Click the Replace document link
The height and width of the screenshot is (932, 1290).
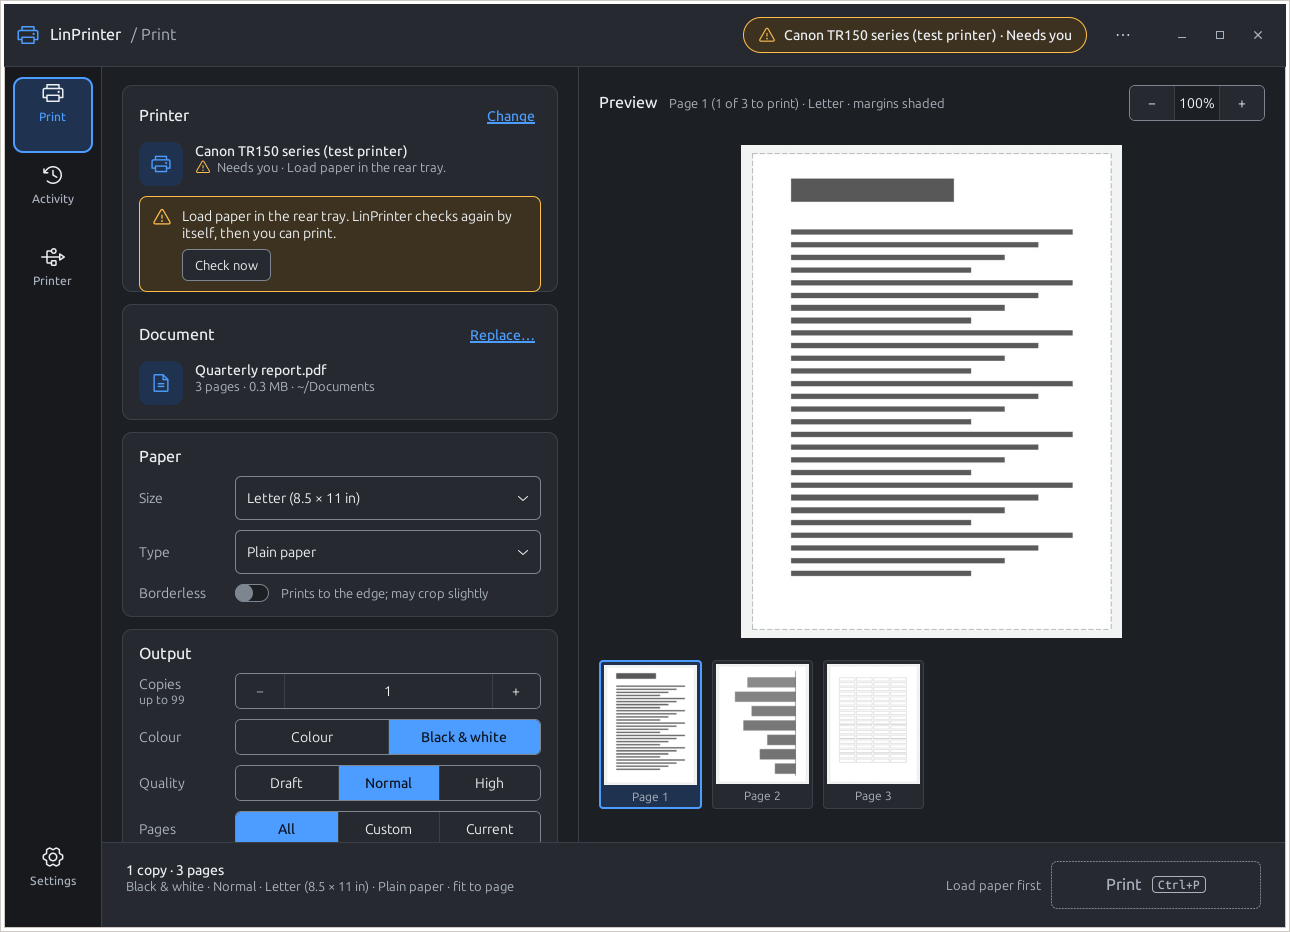(x=502, y=335)
